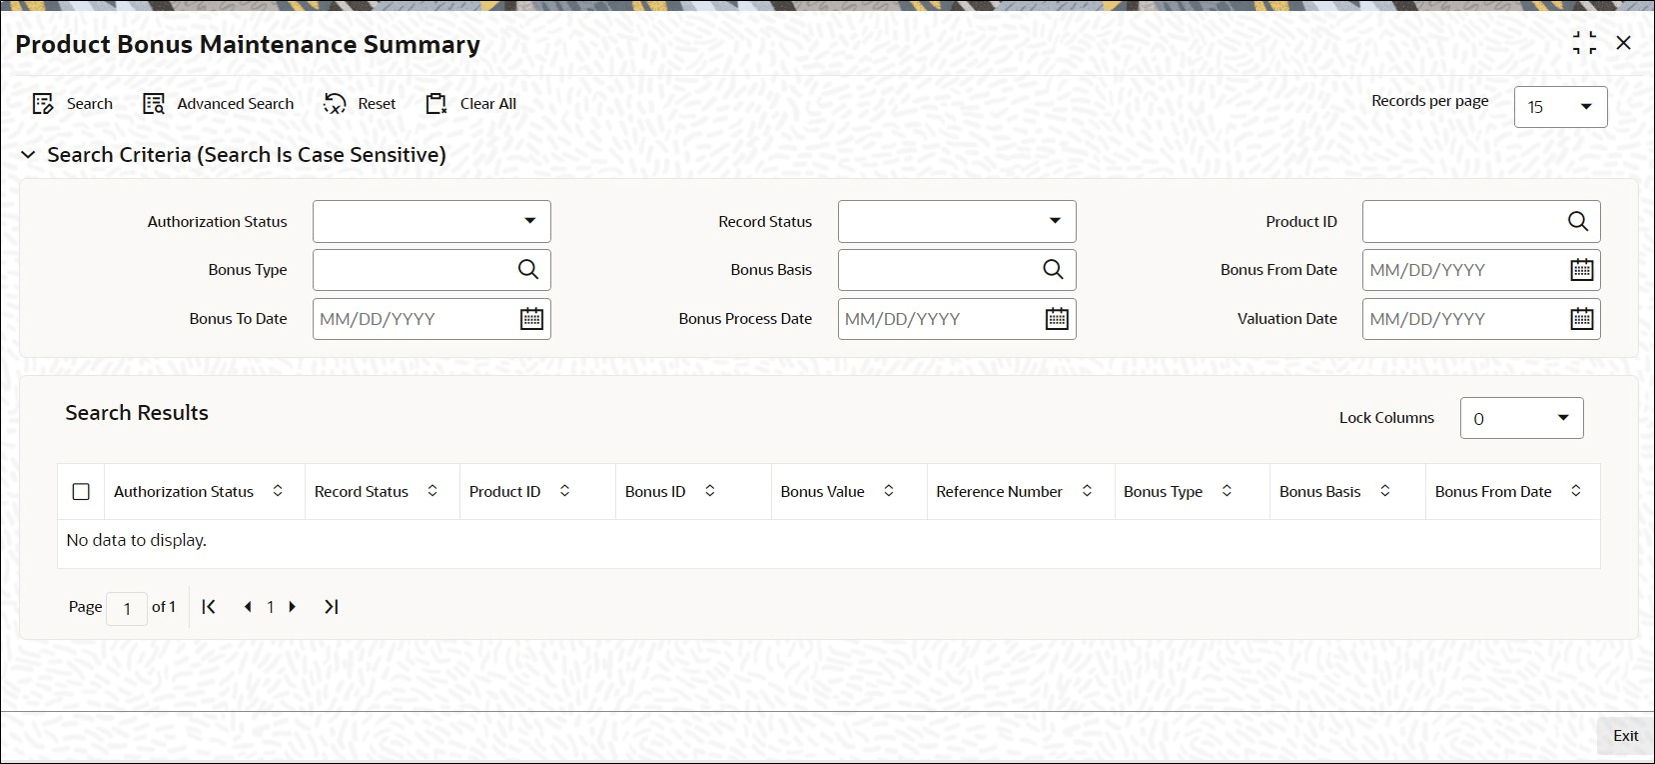Click the Clear All clipboard icon
The height and width of the screenshot is (764, 1655).
tap(436, 104)
